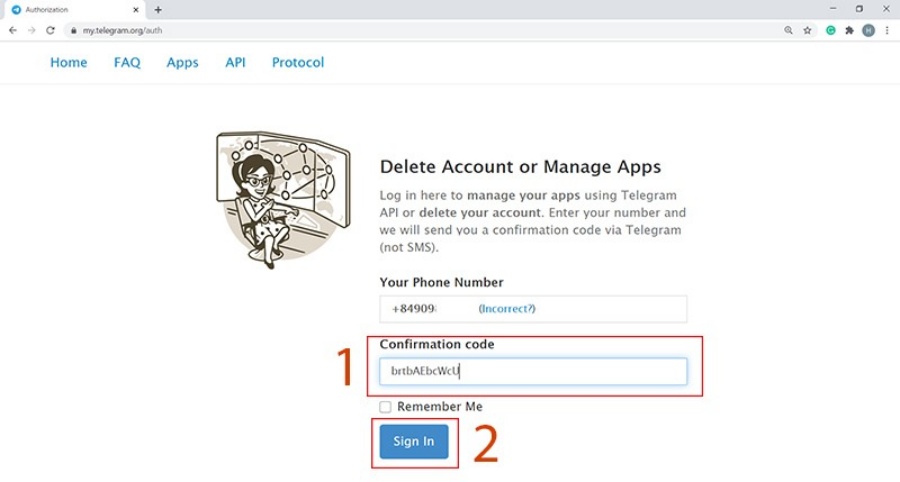Click the browser back arrow
The image size is (900, 482).
(x=12, y=30)
